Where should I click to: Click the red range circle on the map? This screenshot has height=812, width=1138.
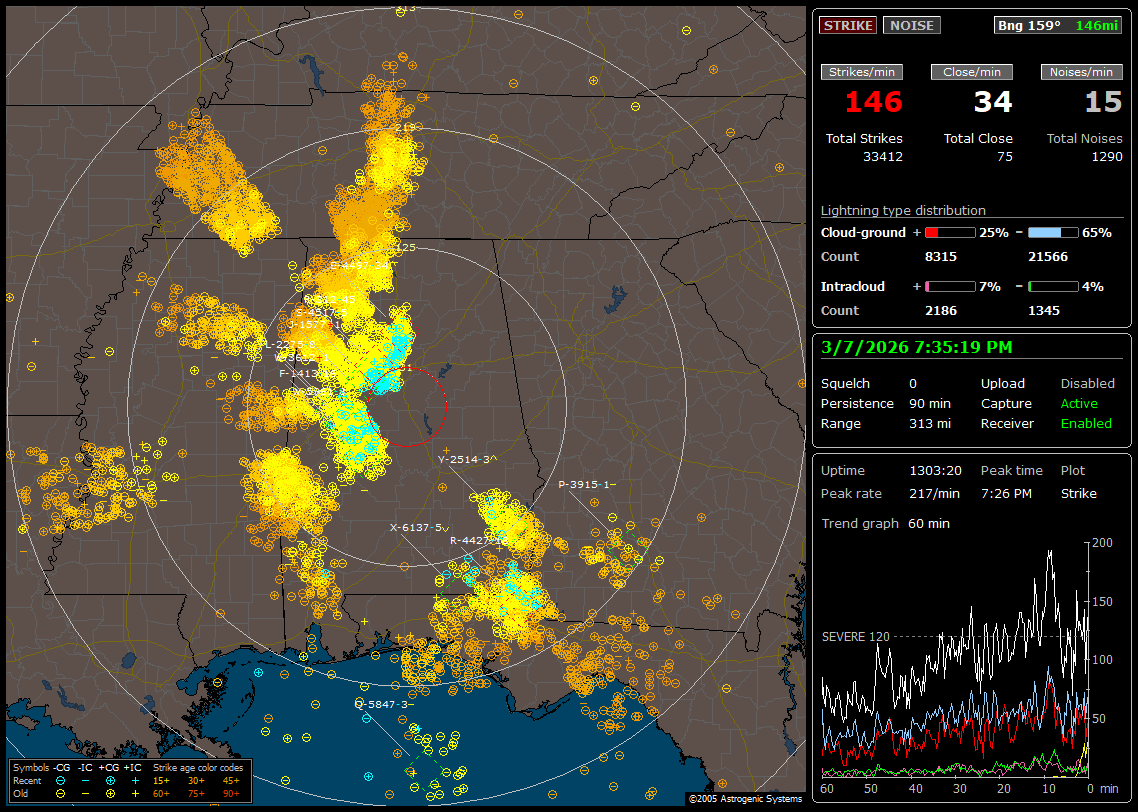tap(445, 405)
